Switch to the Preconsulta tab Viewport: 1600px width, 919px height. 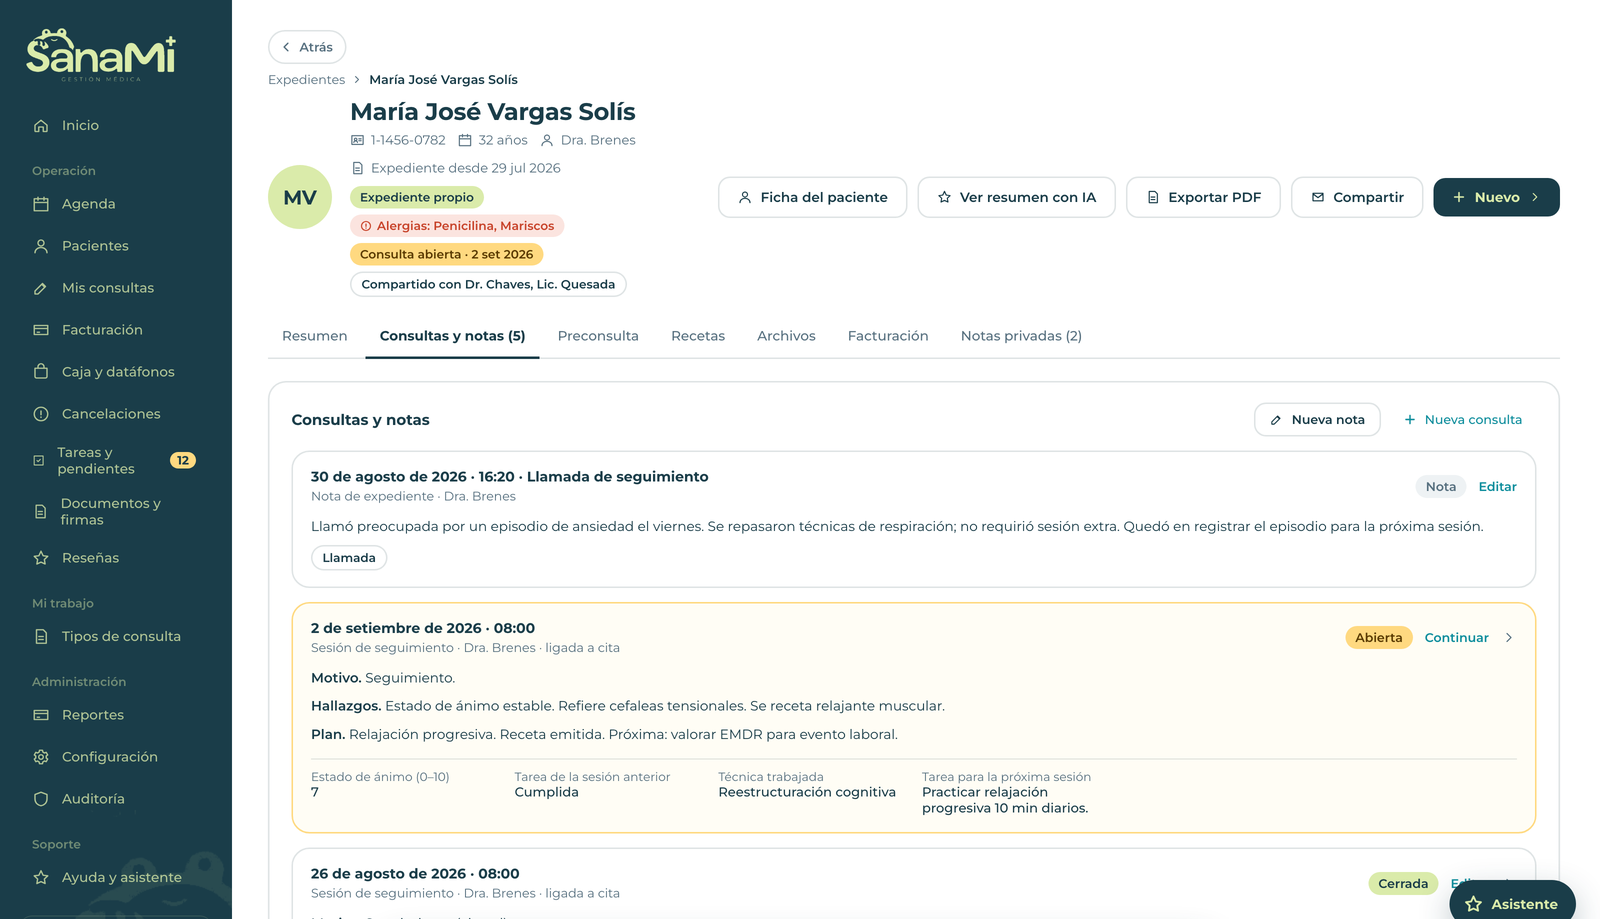598,336
